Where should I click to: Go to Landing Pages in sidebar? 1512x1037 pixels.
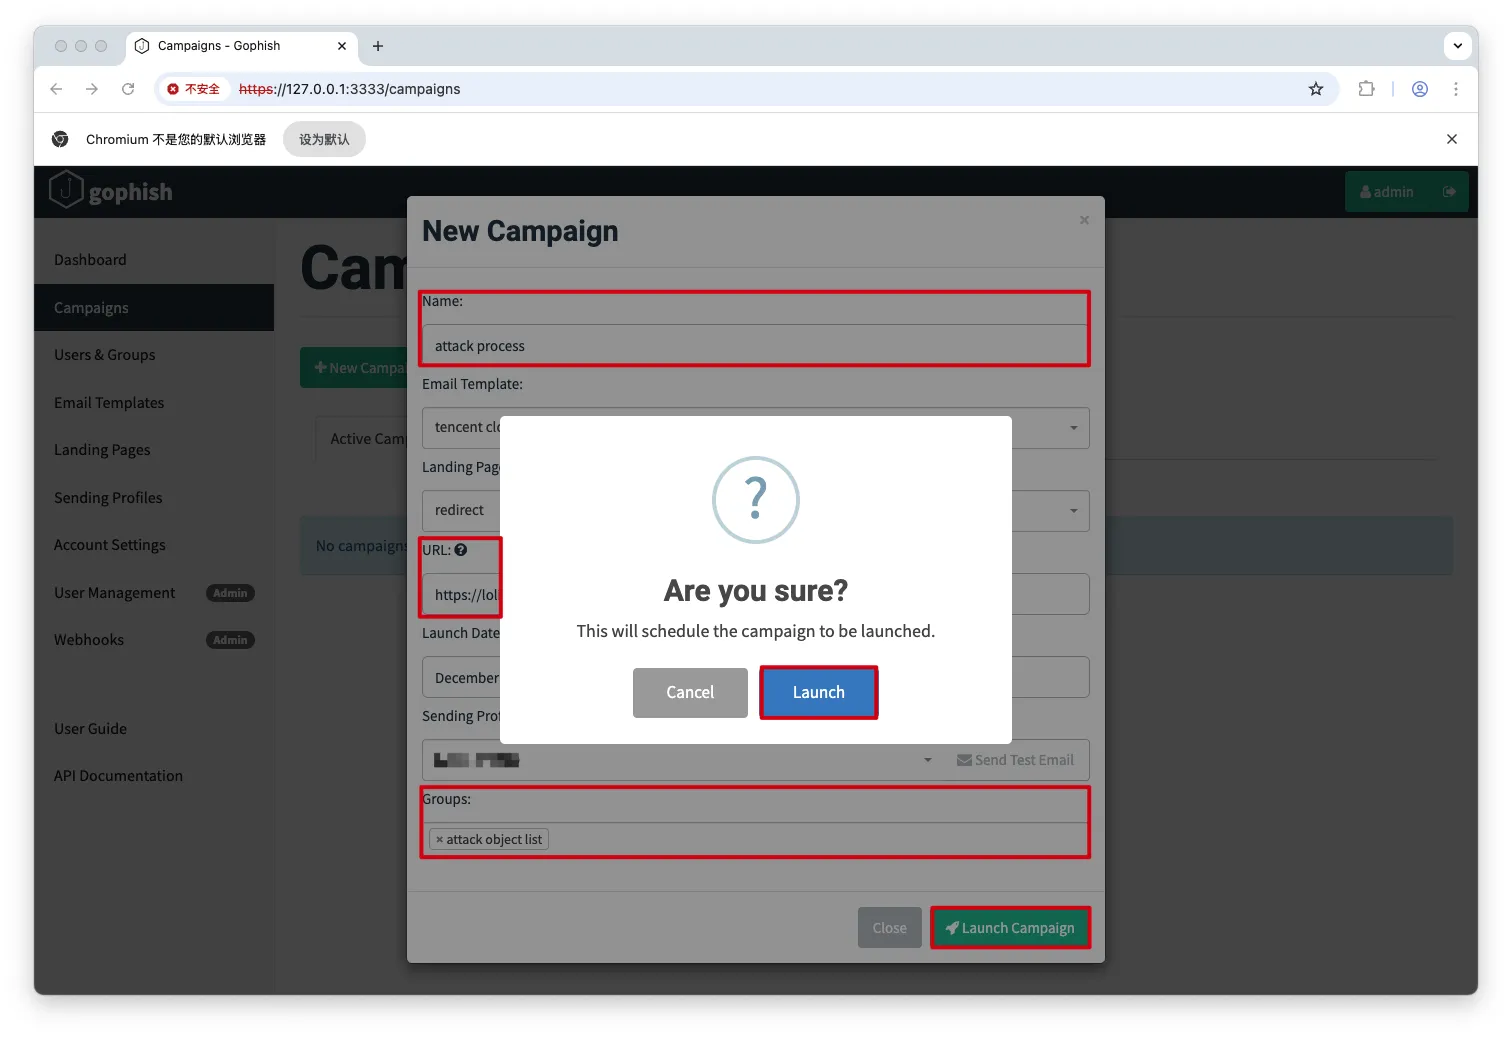coord(102,450)
